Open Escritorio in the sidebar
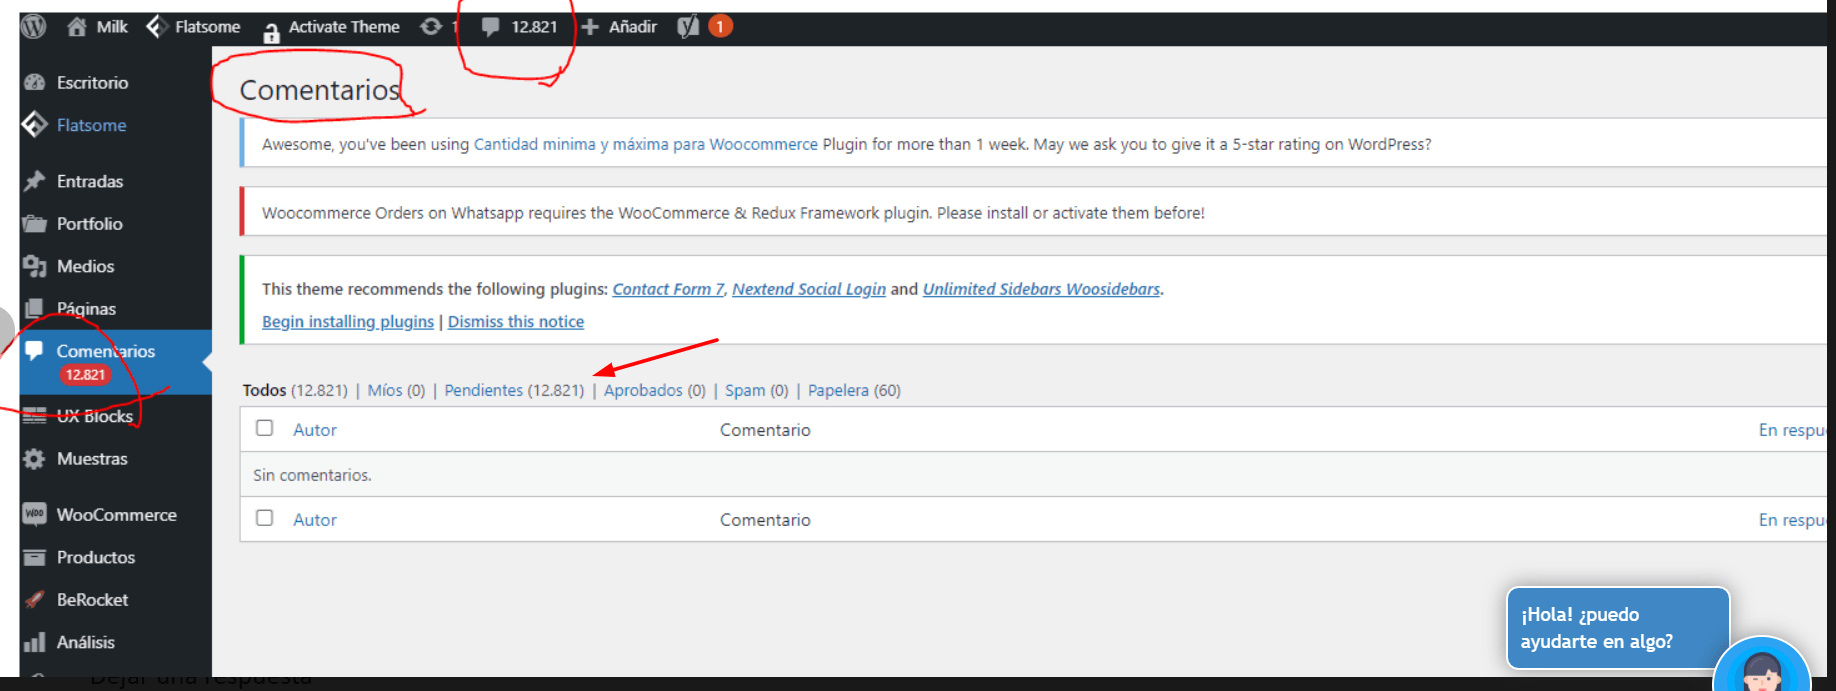Image resolution: width=1836 pixels, height=691 pixels. (93, 83)
